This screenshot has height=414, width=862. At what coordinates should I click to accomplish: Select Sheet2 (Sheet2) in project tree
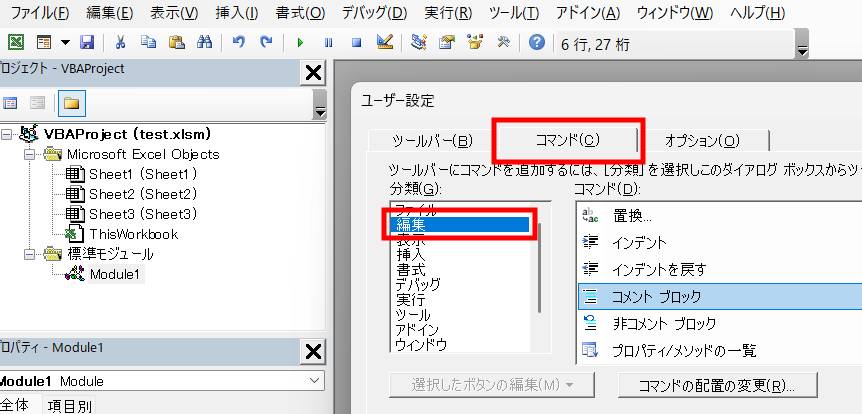[143, 194]
